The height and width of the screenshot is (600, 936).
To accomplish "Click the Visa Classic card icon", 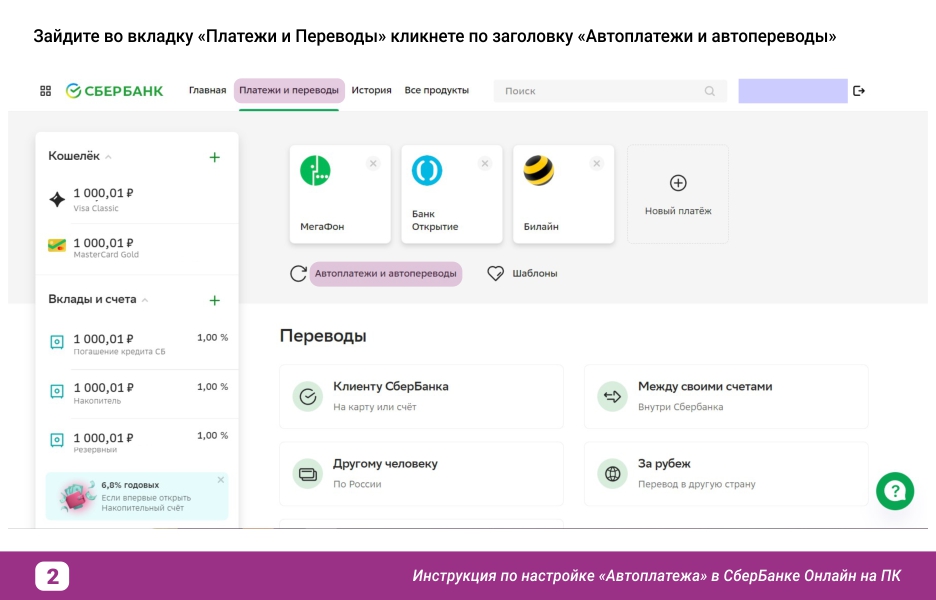I will tap(57, 199).
